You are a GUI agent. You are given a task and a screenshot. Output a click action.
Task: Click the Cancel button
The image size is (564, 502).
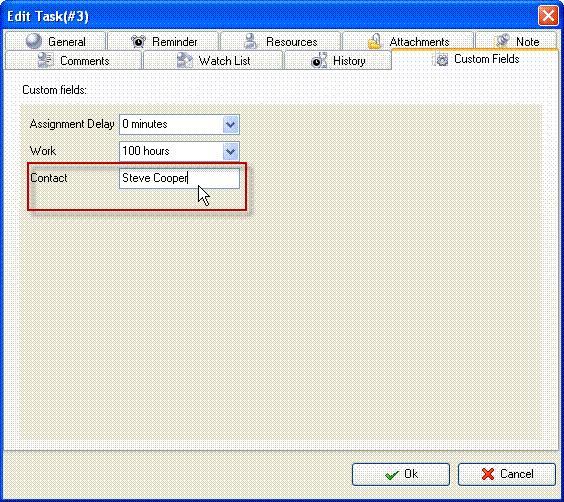pos(507,474)
